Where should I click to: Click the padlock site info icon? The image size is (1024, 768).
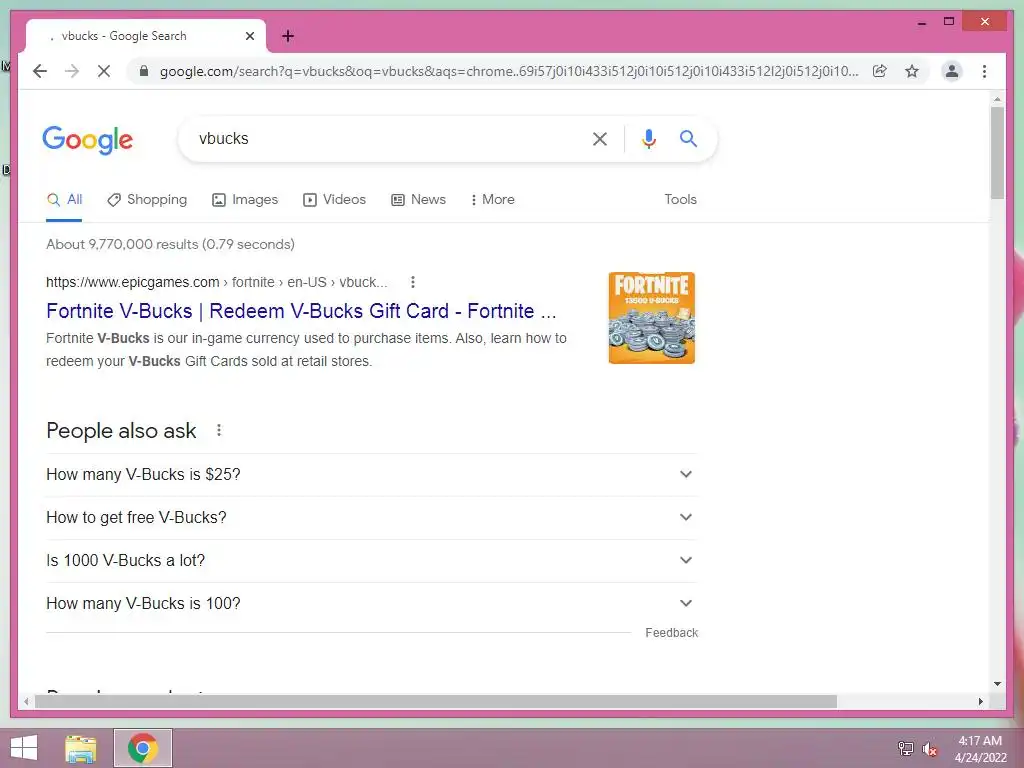[x=144, y=71]
